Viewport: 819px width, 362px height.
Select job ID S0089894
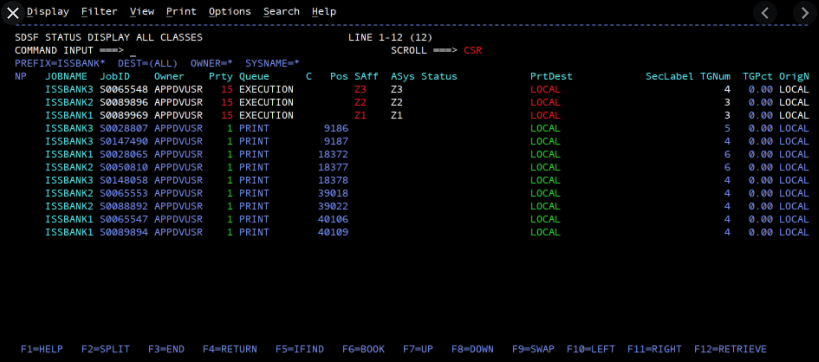124,232
